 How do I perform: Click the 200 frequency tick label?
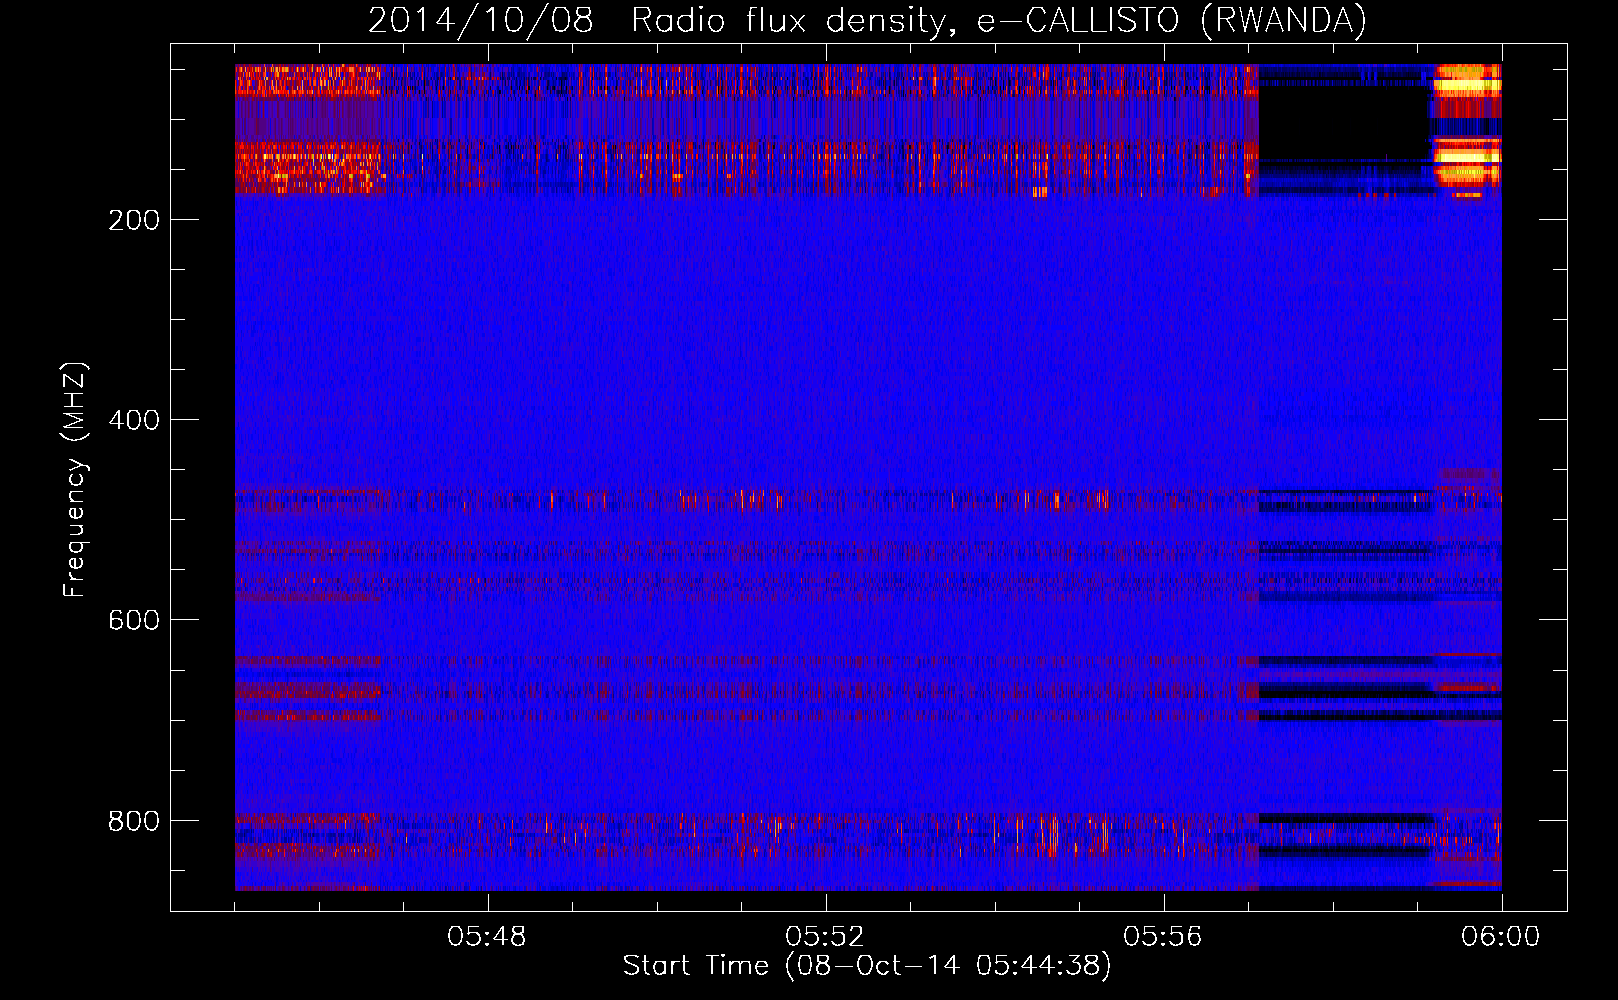134,220
